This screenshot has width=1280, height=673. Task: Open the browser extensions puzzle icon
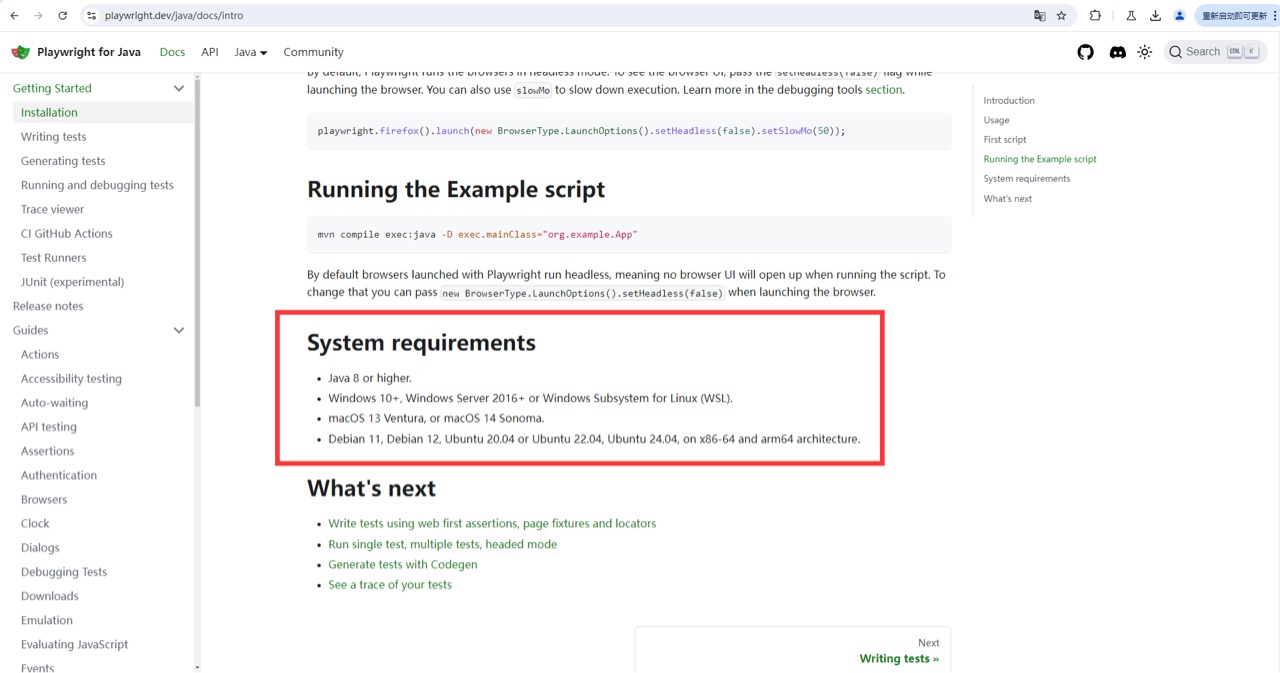[1095, 16]
